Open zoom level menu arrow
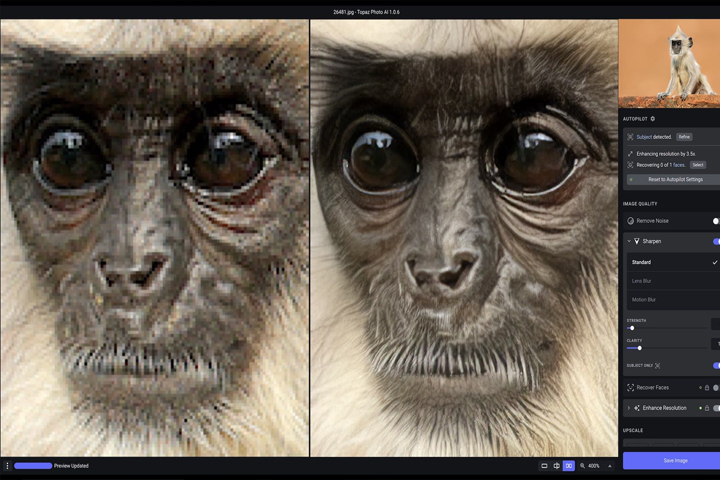Viewport: 720px width, 480px height. [x=610, y=466]
